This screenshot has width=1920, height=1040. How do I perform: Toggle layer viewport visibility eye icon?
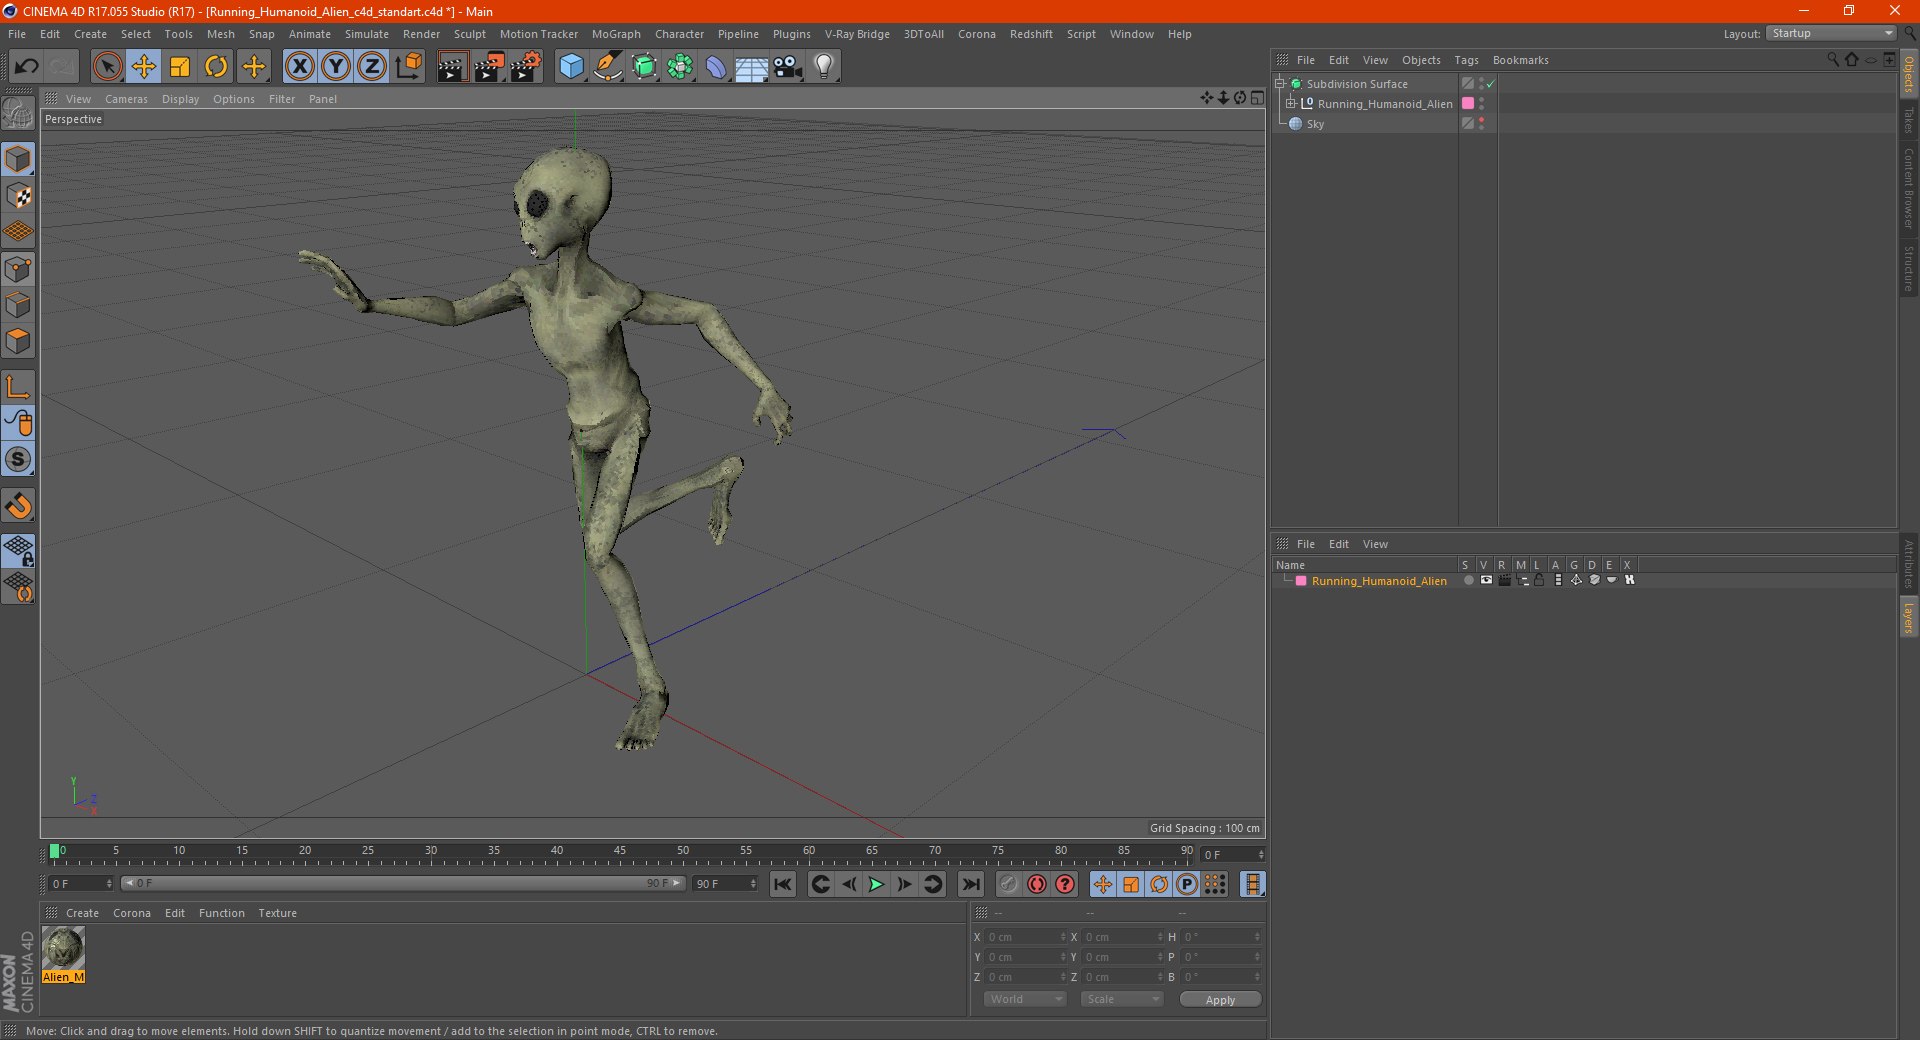[x=1486, y=580]
